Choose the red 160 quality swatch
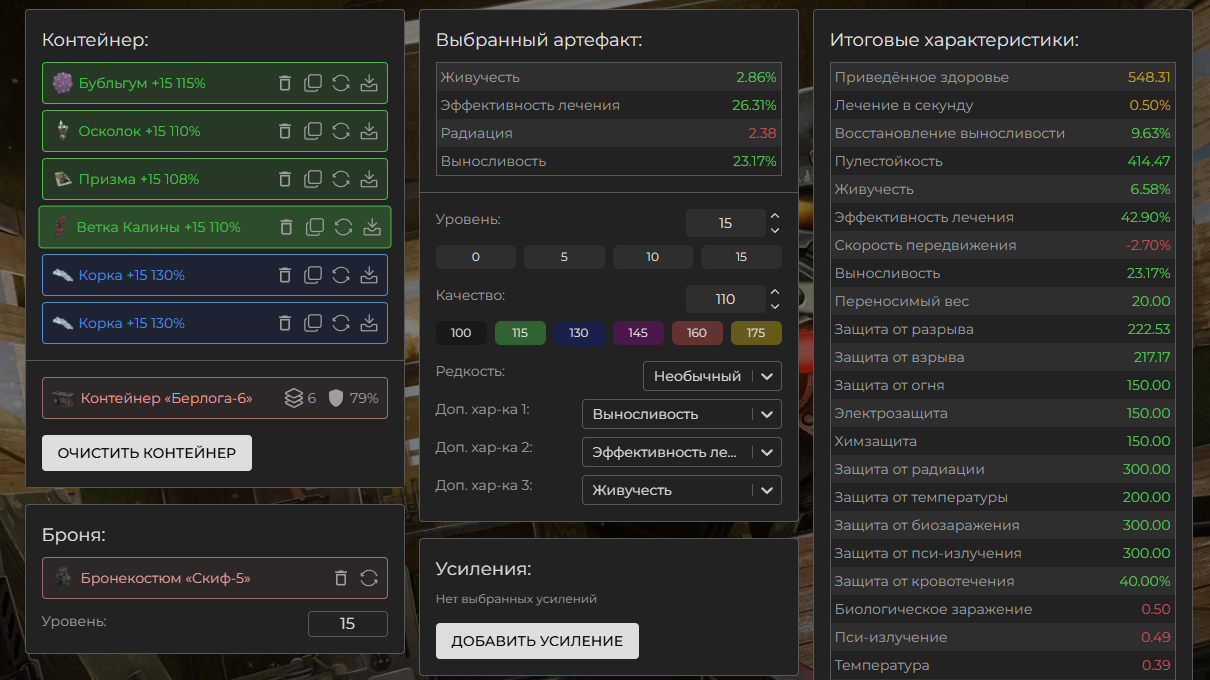 [x=697, y=333]
